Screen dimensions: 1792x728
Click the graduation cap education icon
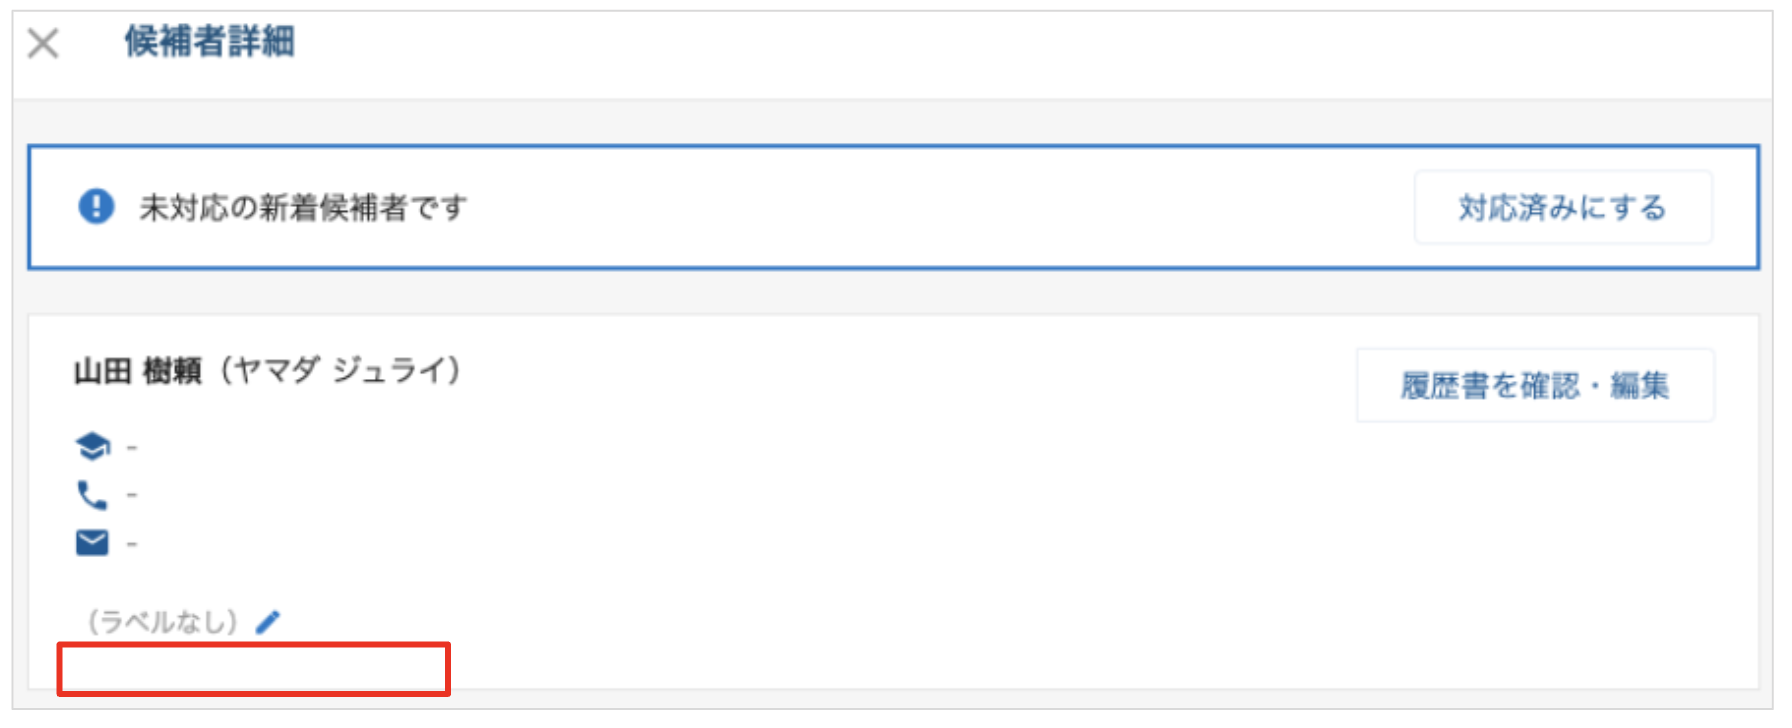click(x=92, y=446)
